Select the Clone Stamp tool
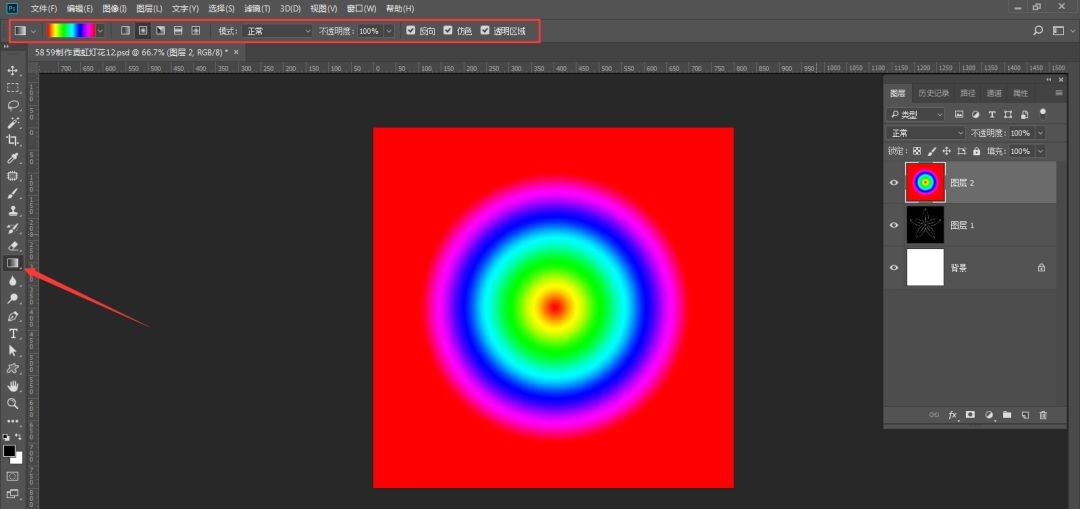The height and width of the screenshot is (509, 1080). (x=12, y=211)
